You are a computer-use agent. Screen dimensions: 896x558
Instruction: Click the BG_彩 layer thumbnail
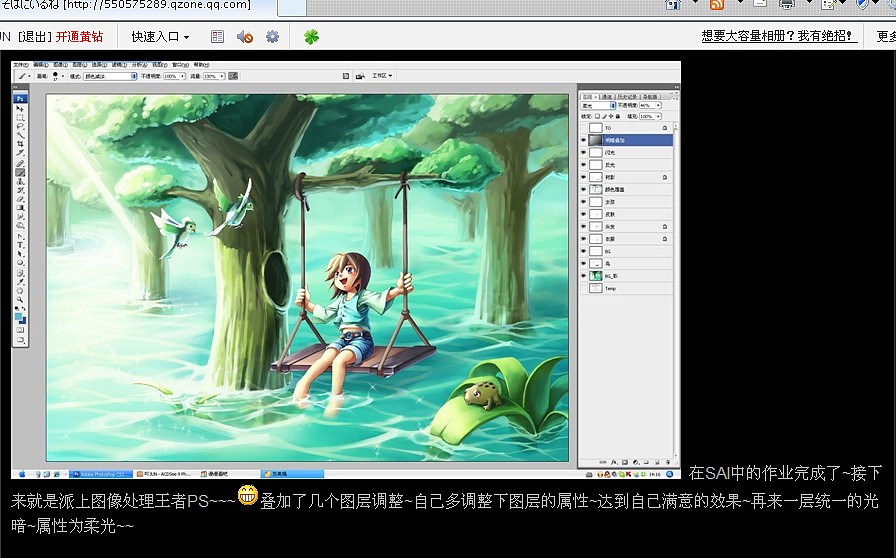[x=596, y=276]
